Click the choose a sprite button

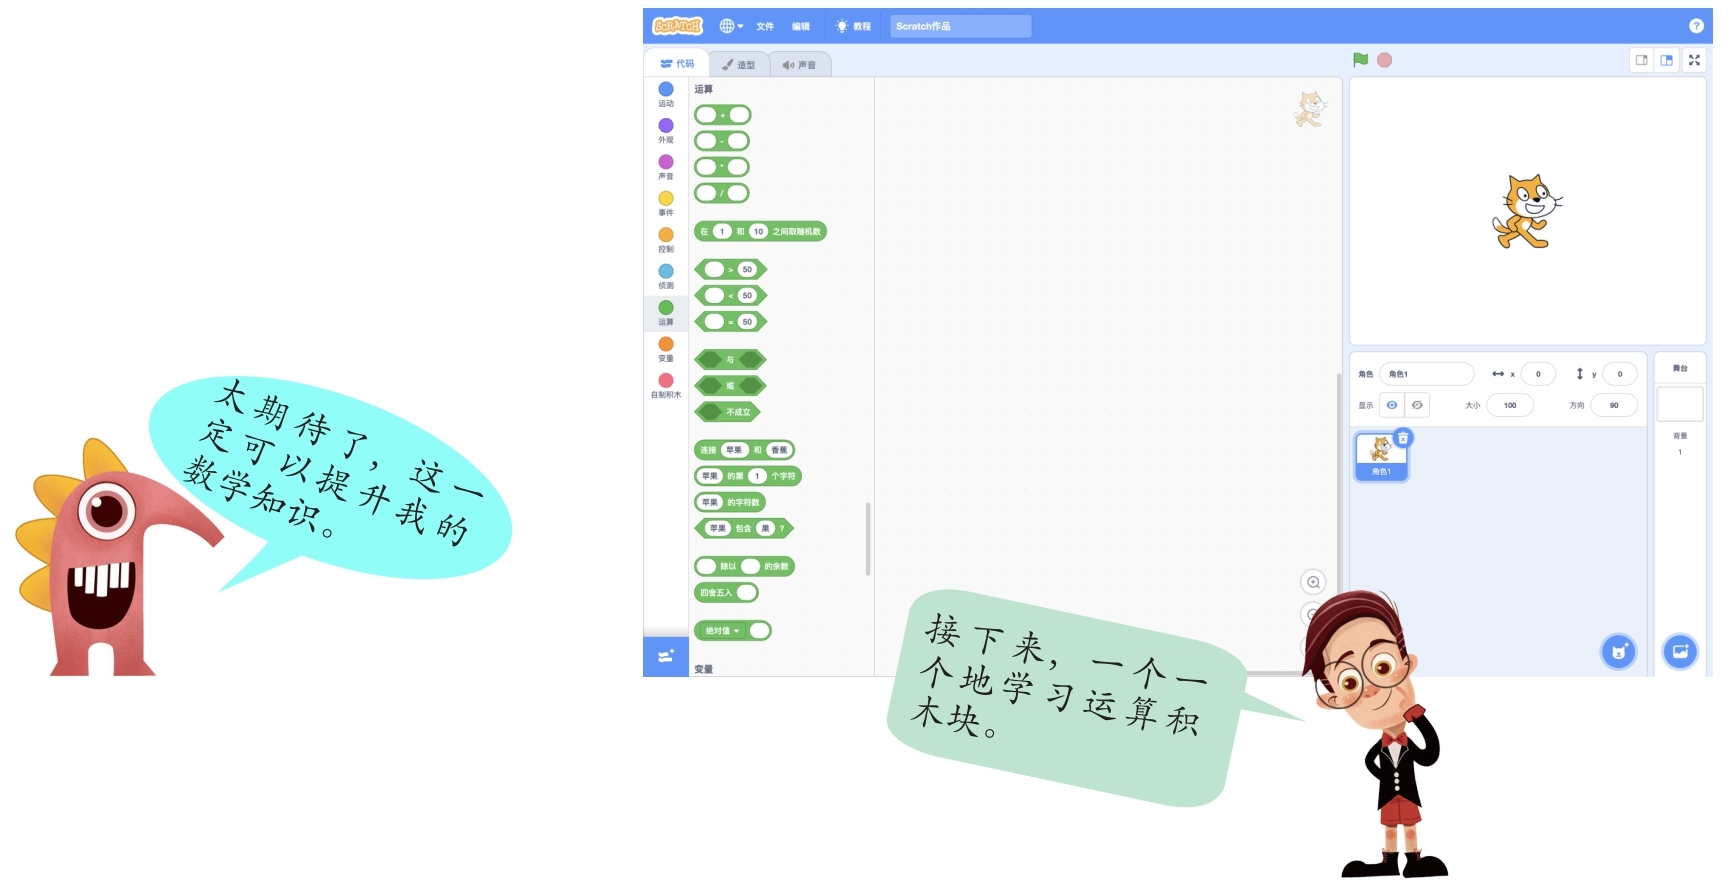pyautogui.click(x=1618, y=652)
